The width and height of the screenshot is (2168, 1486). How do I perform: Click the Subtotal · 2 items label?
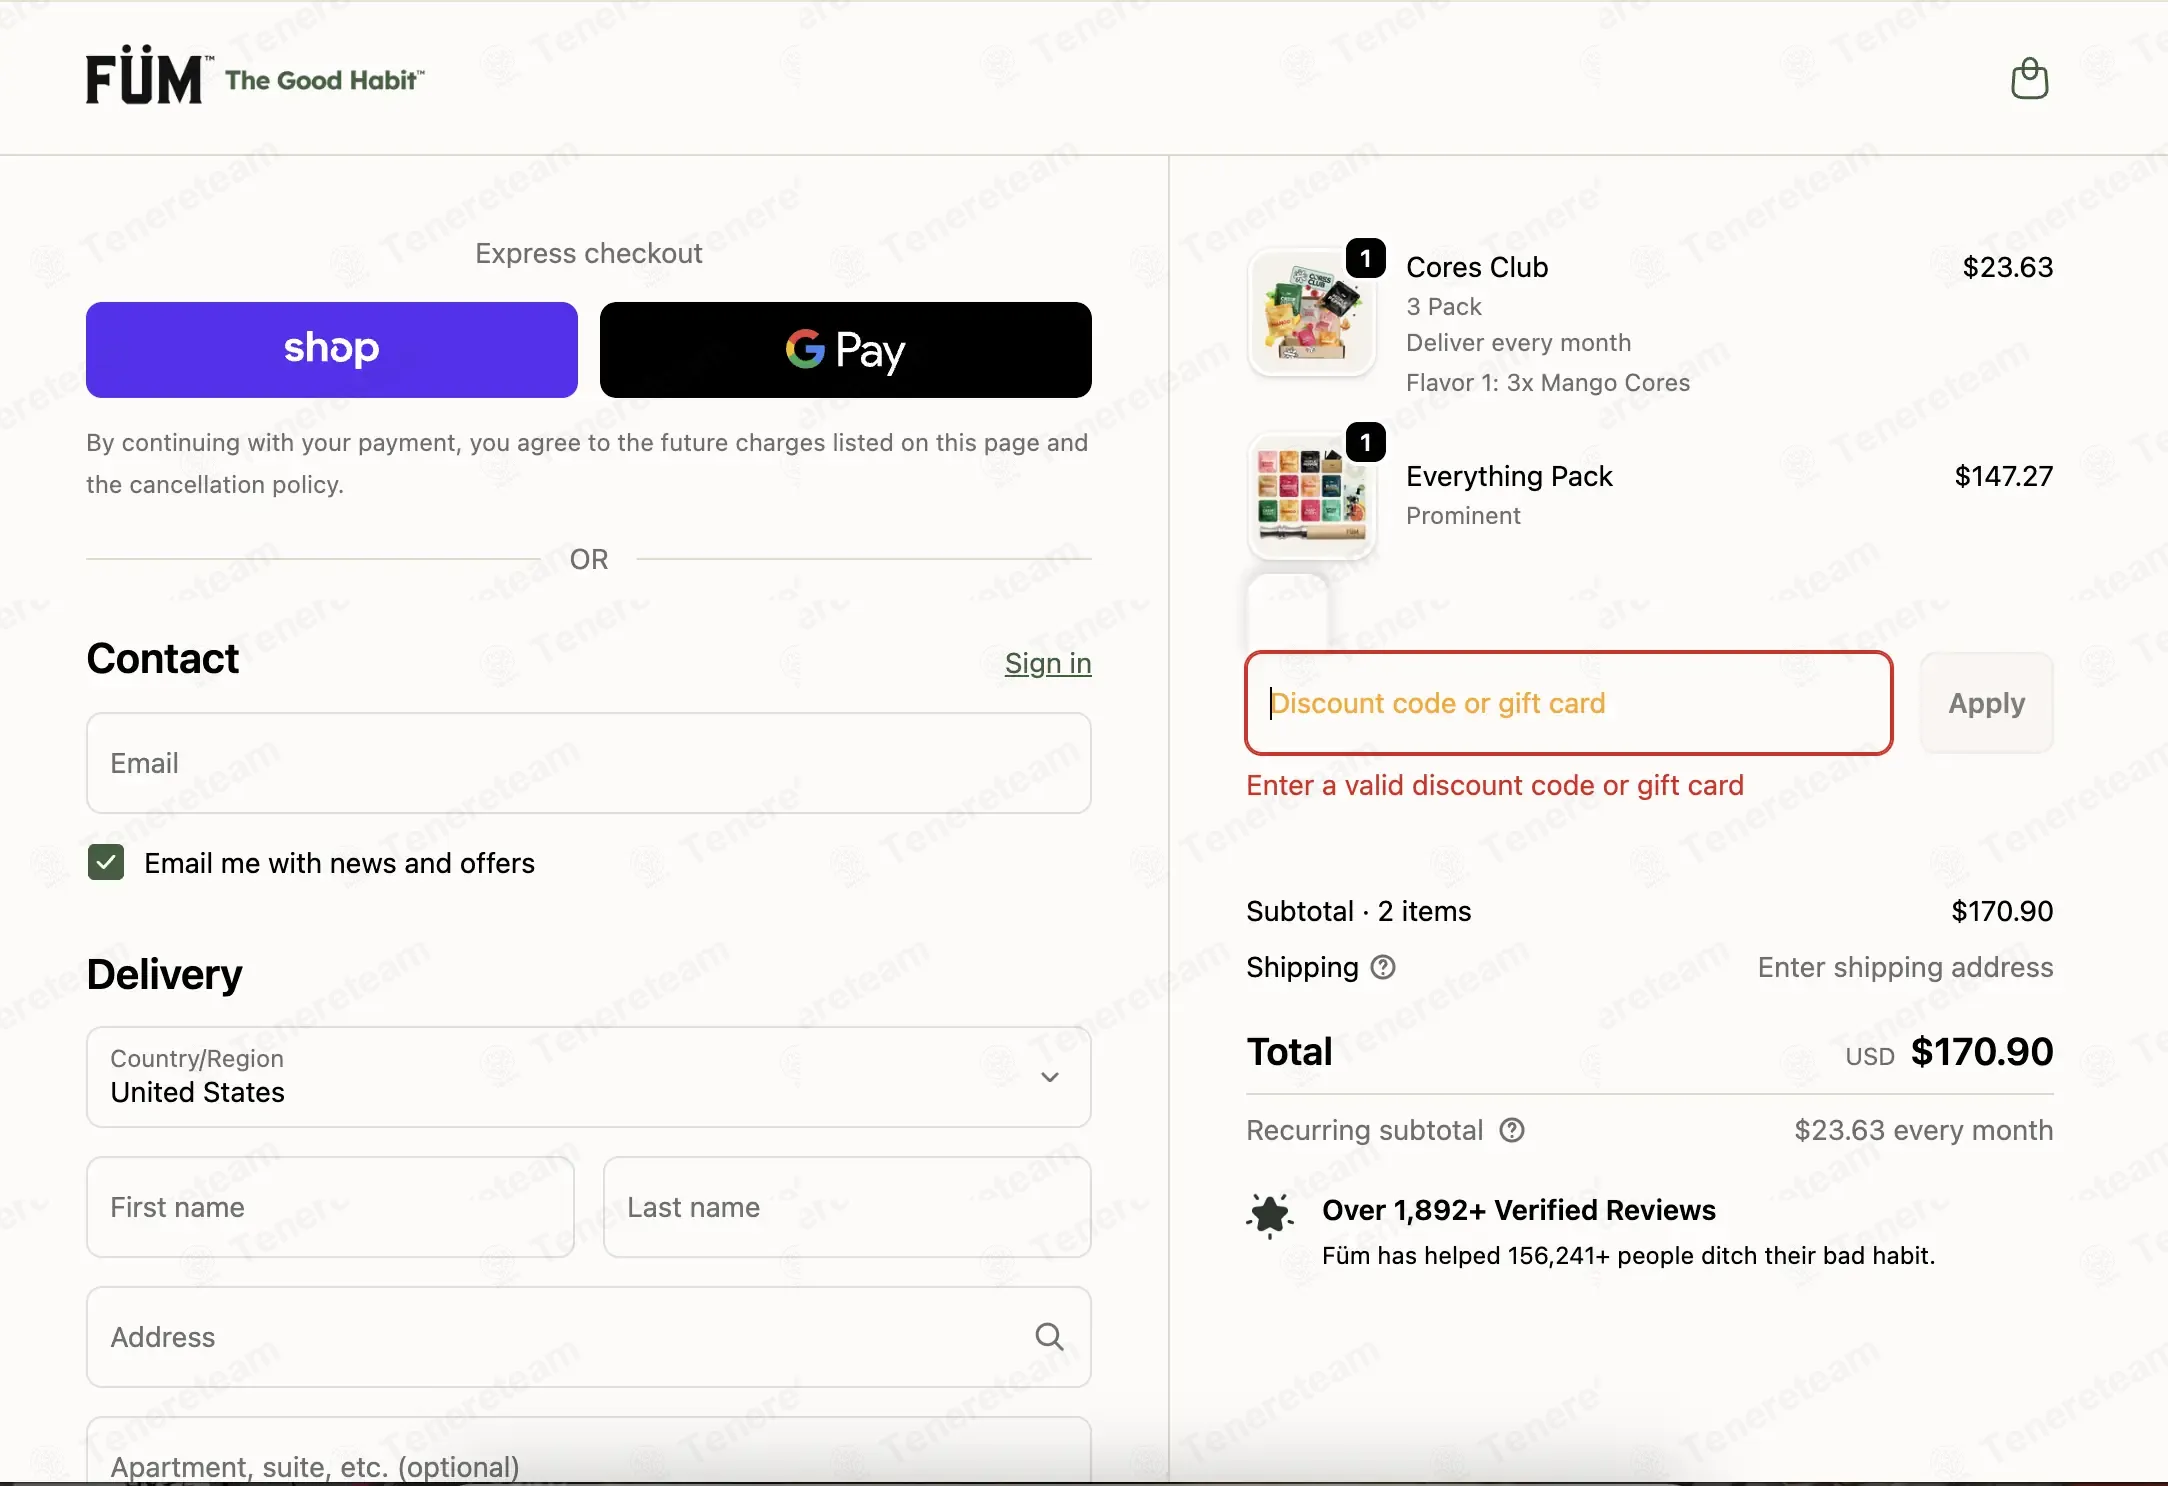coord(1359,911)
